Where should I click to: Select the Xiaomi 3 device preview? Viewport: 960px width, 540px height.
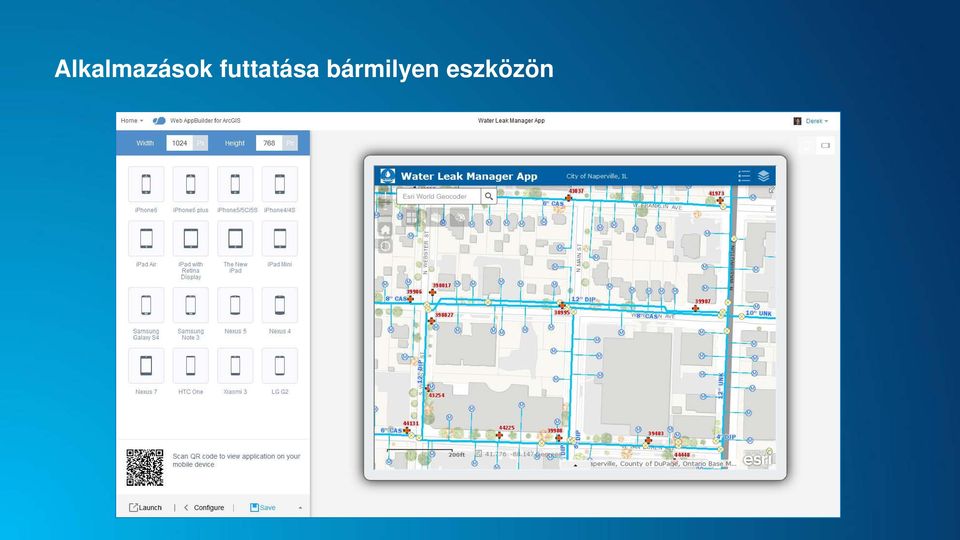point(235,366)
